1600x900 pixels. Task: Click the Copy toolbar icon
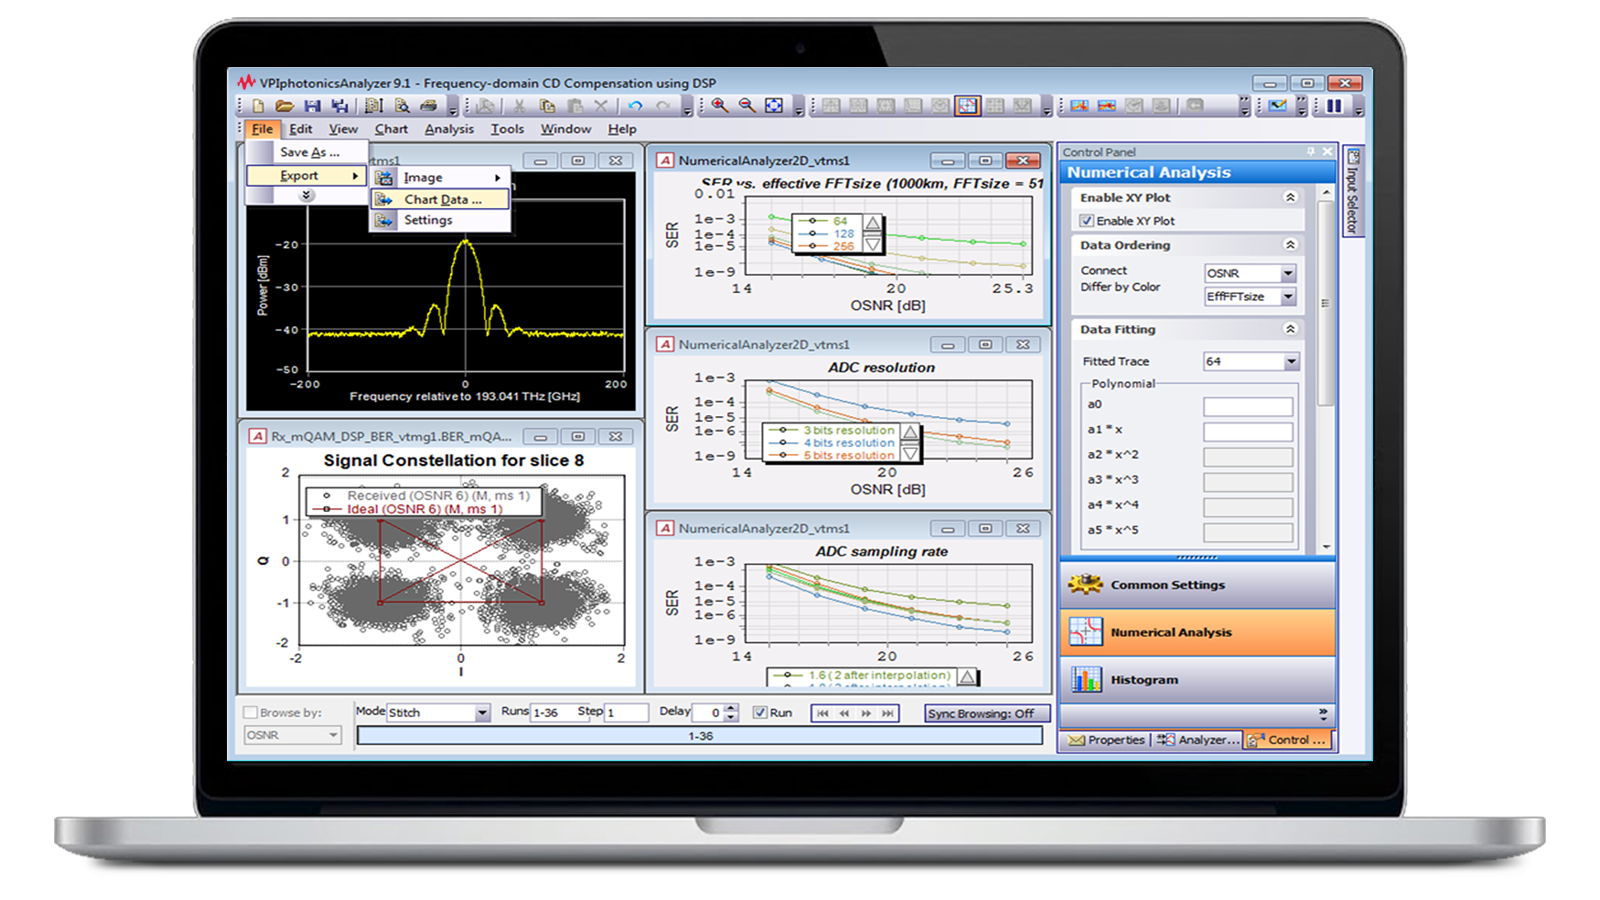[547, 106]
